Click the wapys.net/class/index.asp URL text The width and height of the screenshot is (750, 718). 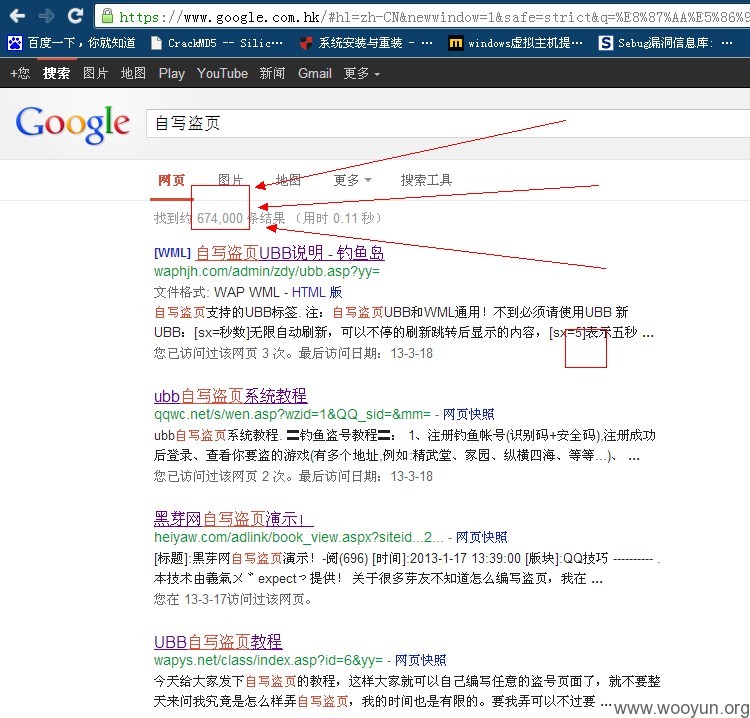pyautogui.click(x=268, y=660)
